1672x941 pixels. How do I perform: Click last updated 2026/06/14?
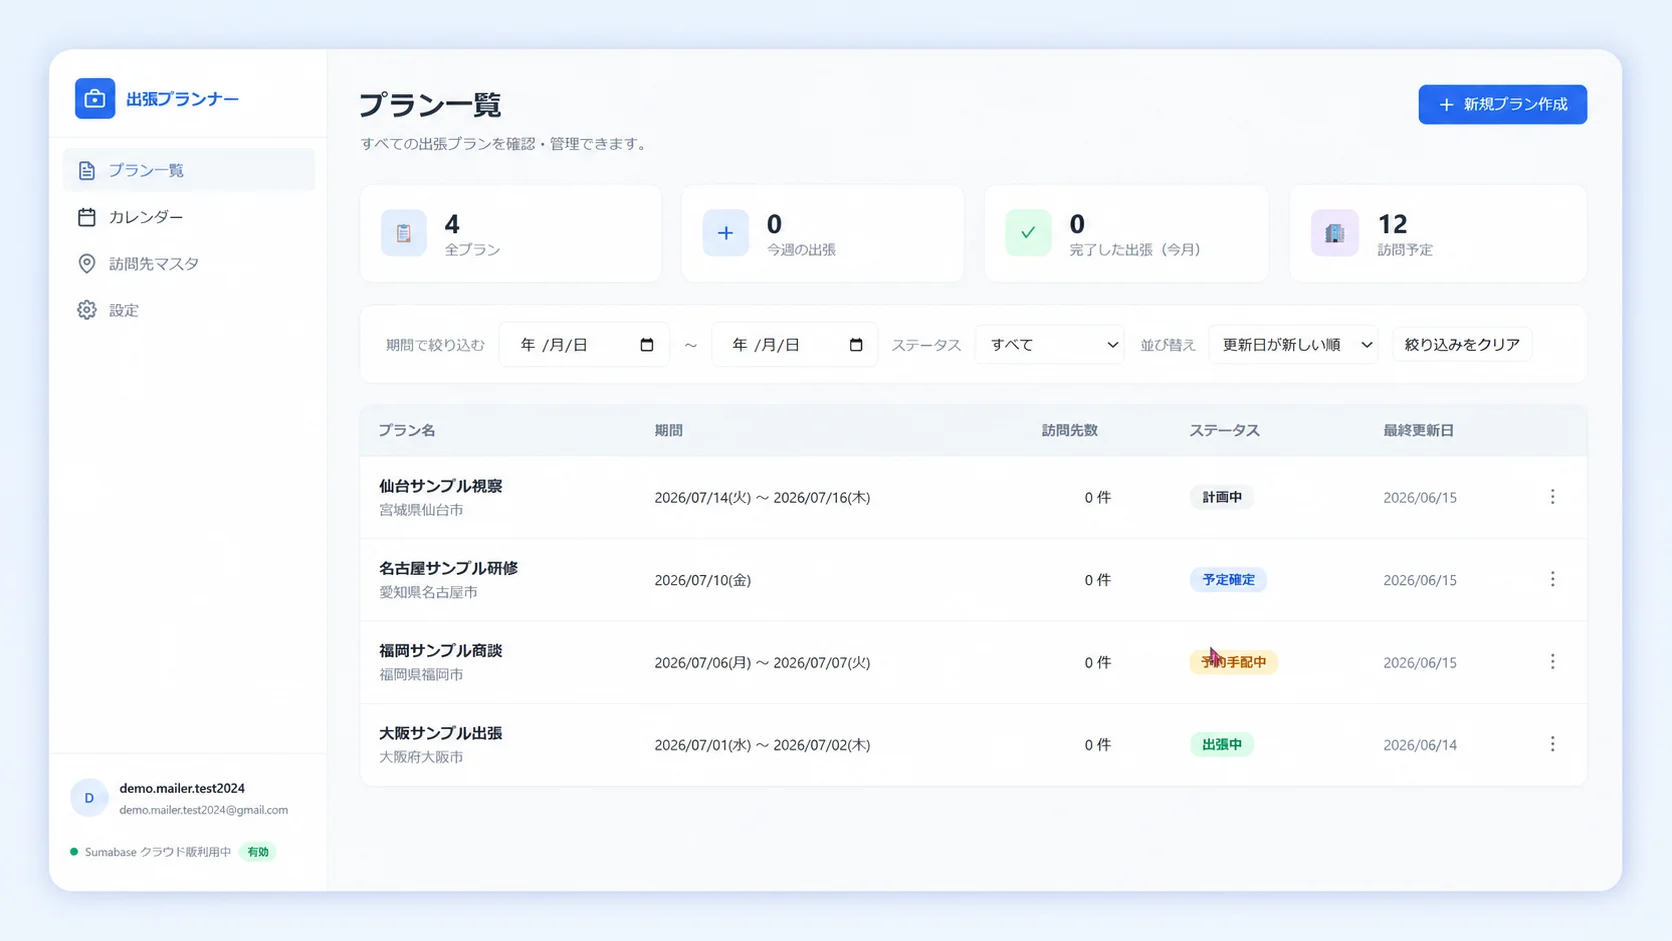[1420, 745]
